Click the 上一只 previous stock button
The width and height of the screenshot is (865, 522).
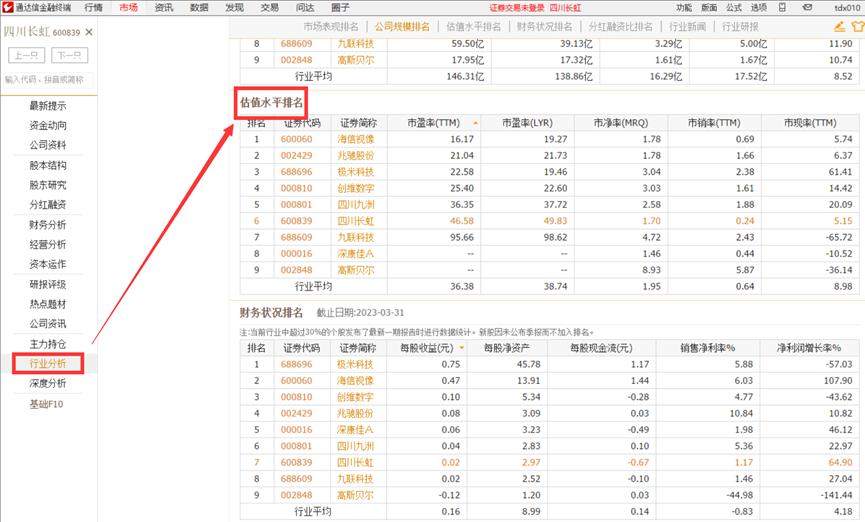tap(26, 55)
